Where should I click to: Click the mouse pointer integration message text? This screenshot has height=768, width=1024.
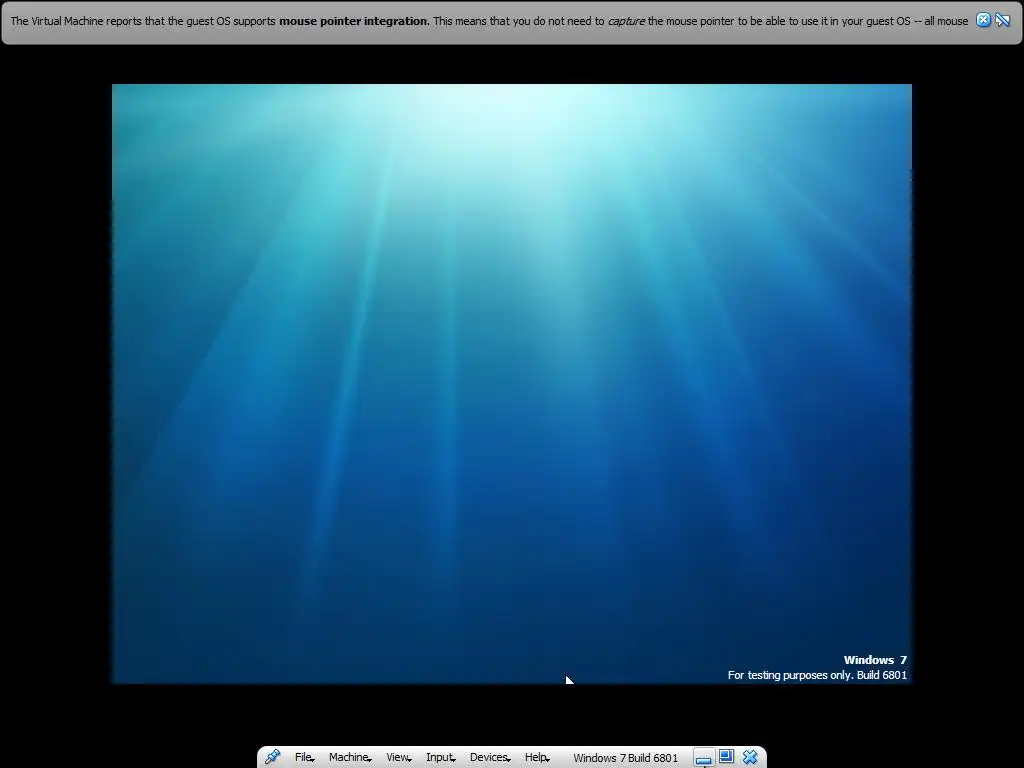[489, 21]
